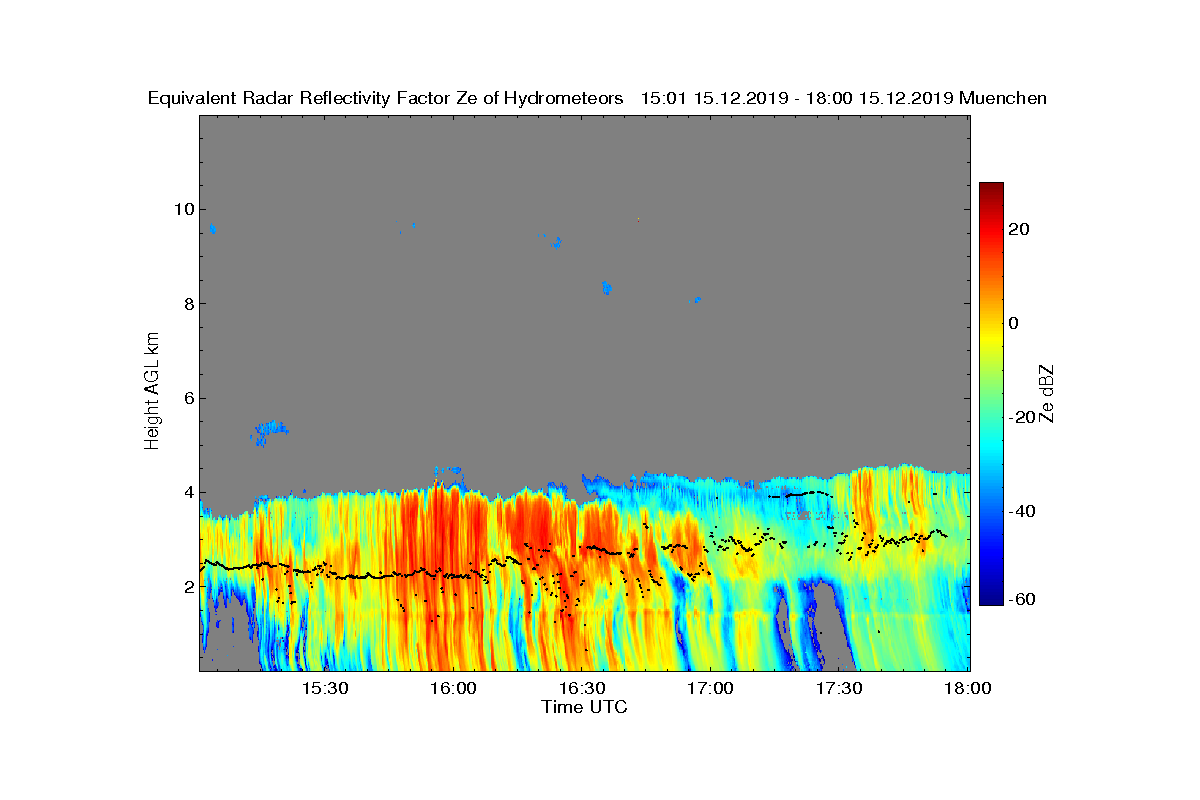Click the dark red top of the colorbar
Screen dimensions: 1200x800
[x=991, y=190]
